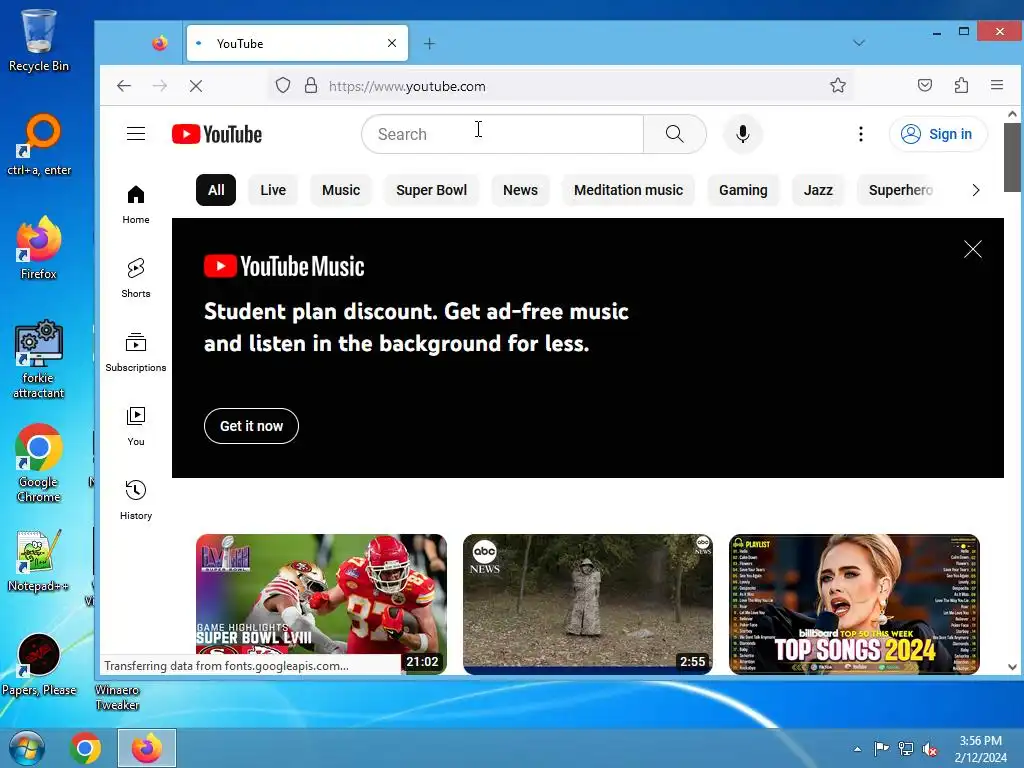Show more category chips with arrow

976,190
